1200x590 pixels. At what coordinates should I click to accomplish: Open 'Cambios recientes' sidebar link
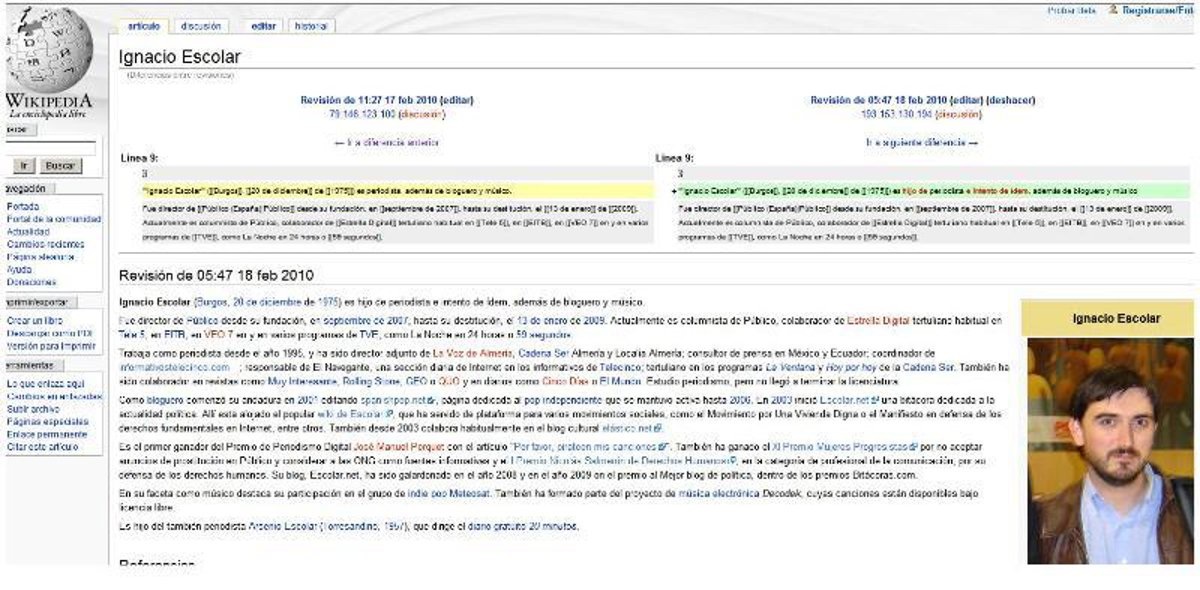pos(46,244)
